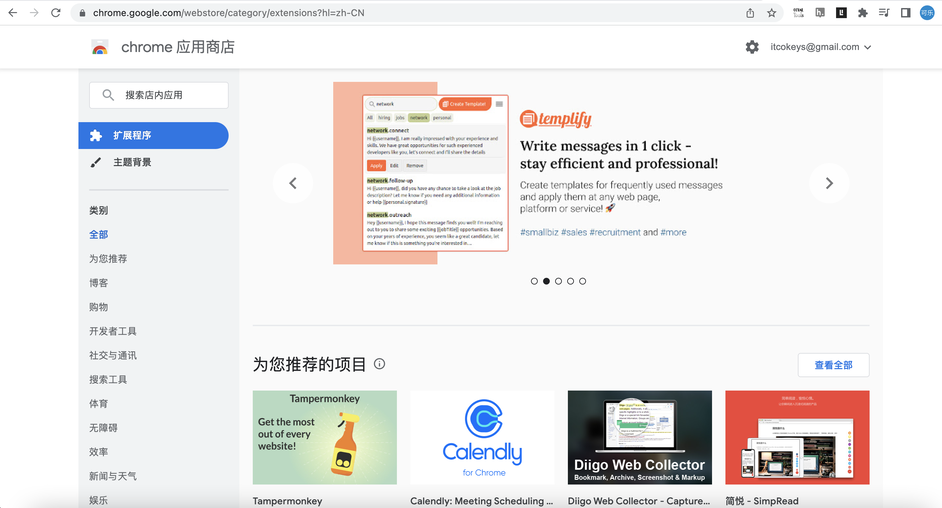The width and height of the screenshot is (942, 508).
Task: Click the lock icon in the address bar
Action: tap(82, 13)
